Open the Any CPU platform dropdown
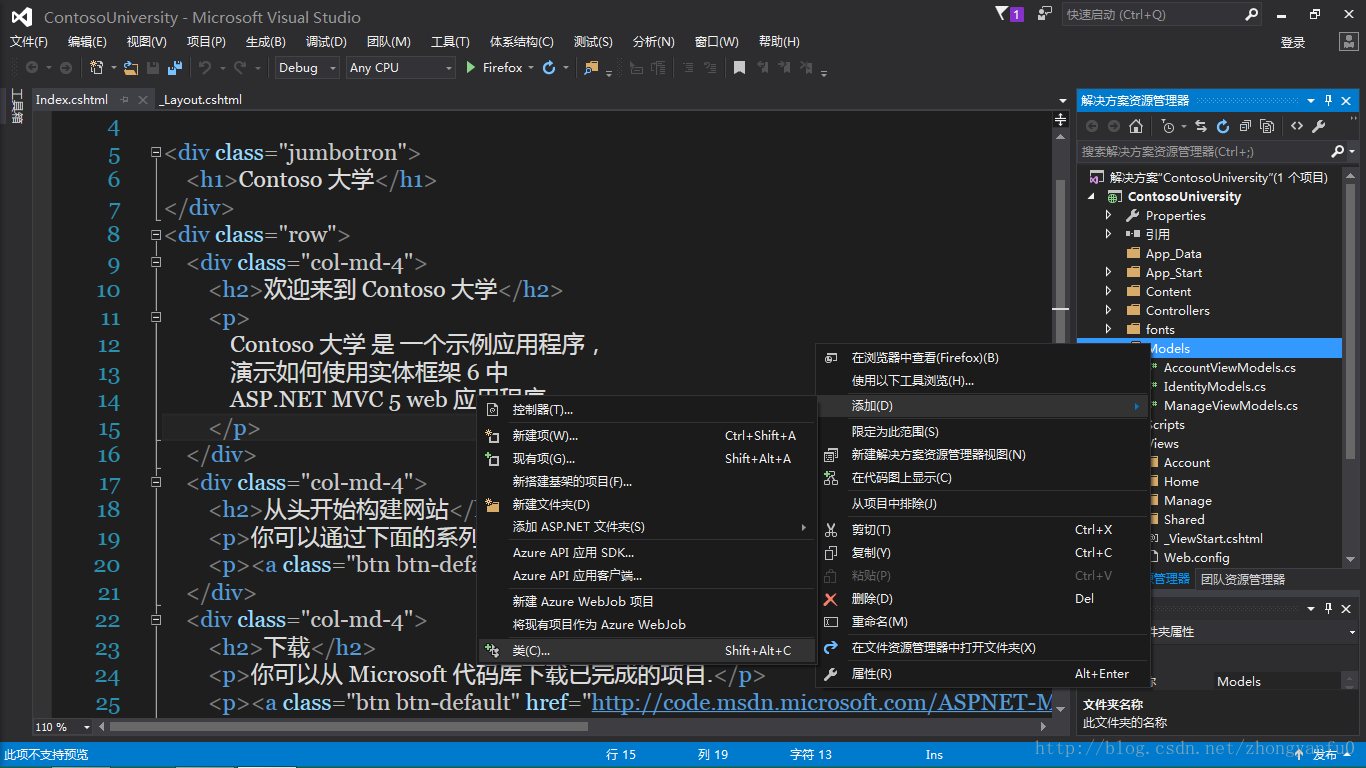Viewport: 1366px width, 768px height. (400, 68)
